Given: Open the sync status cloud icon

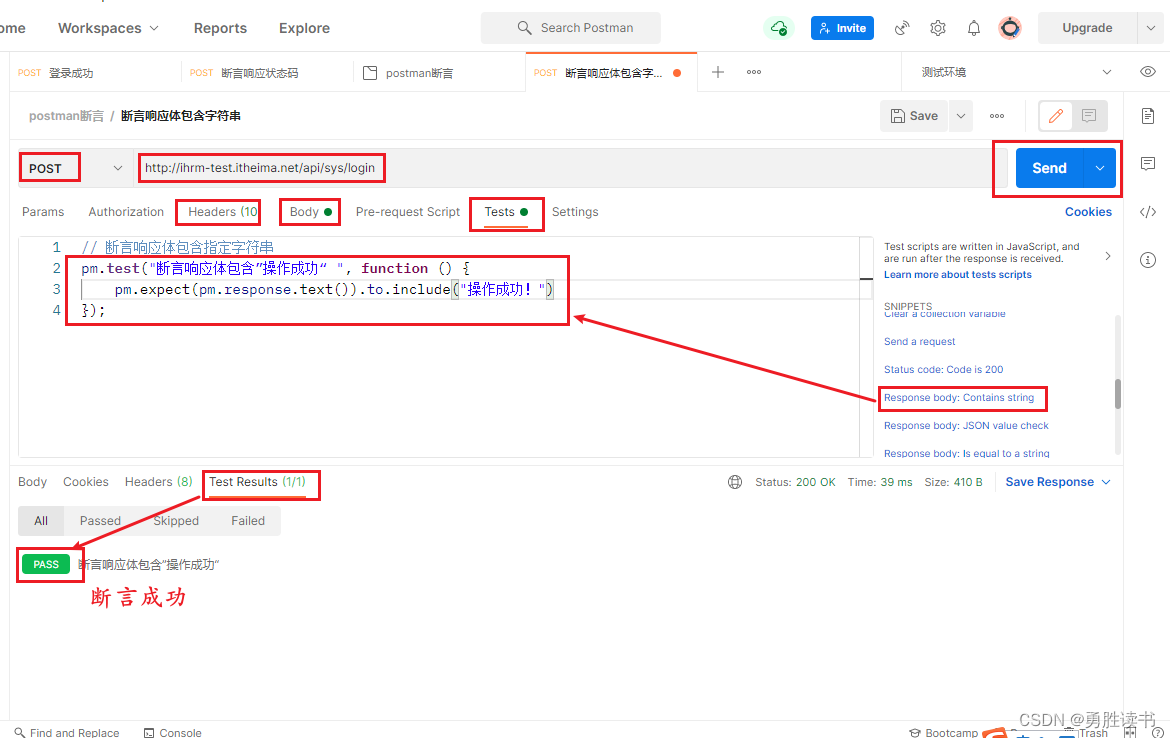Looking at the screenshot, I should click(x=779, y=28).
